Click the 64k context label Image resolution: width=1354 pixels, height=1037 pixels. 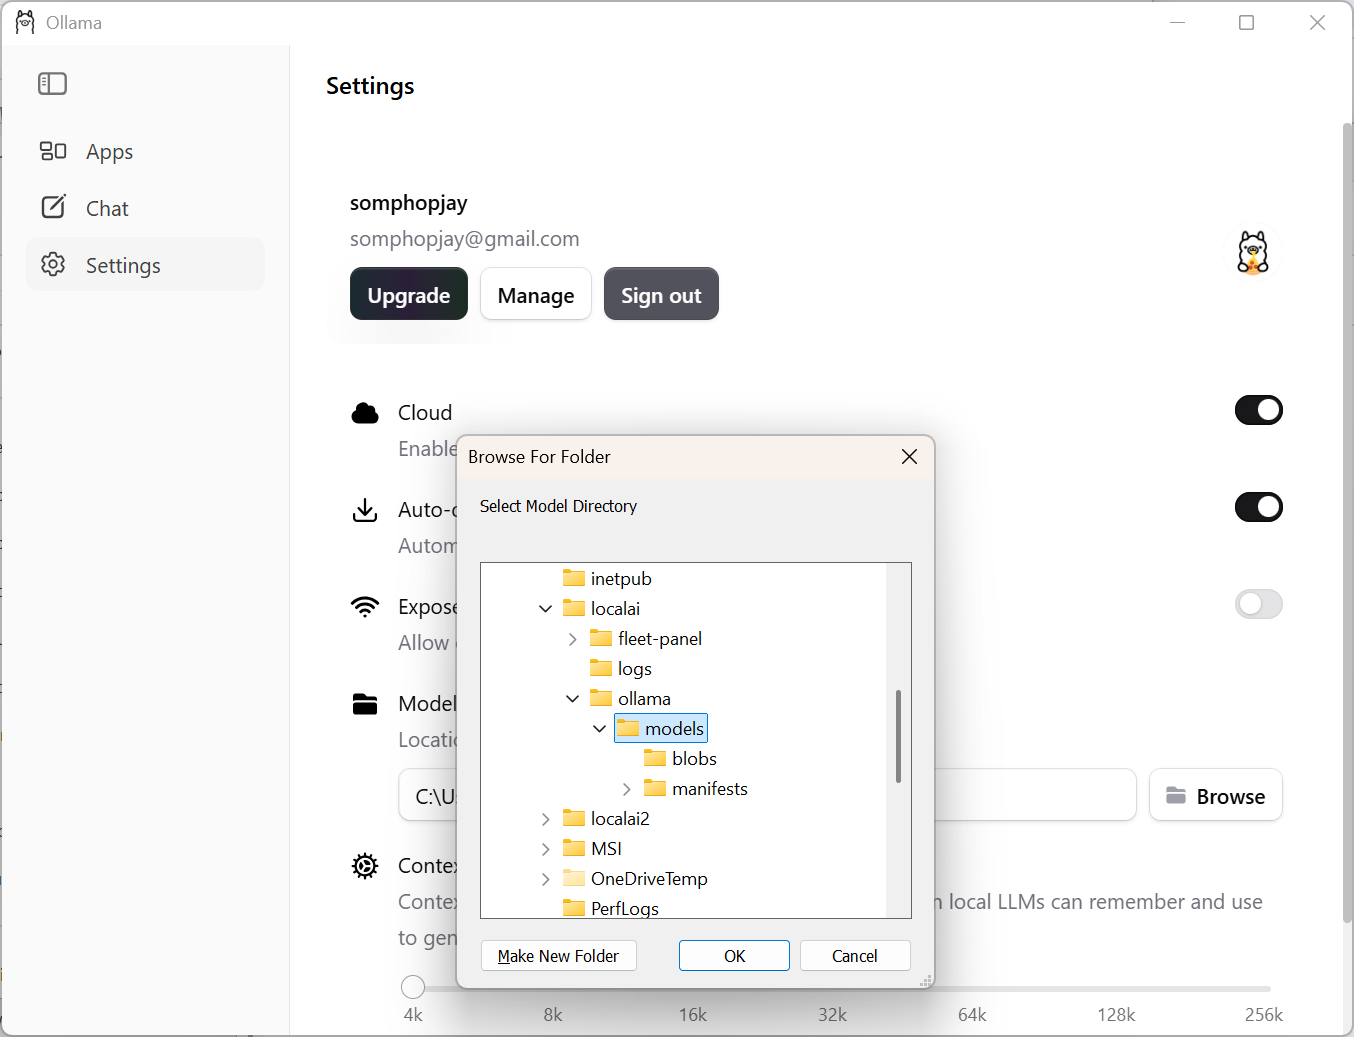click(972, 1015)
